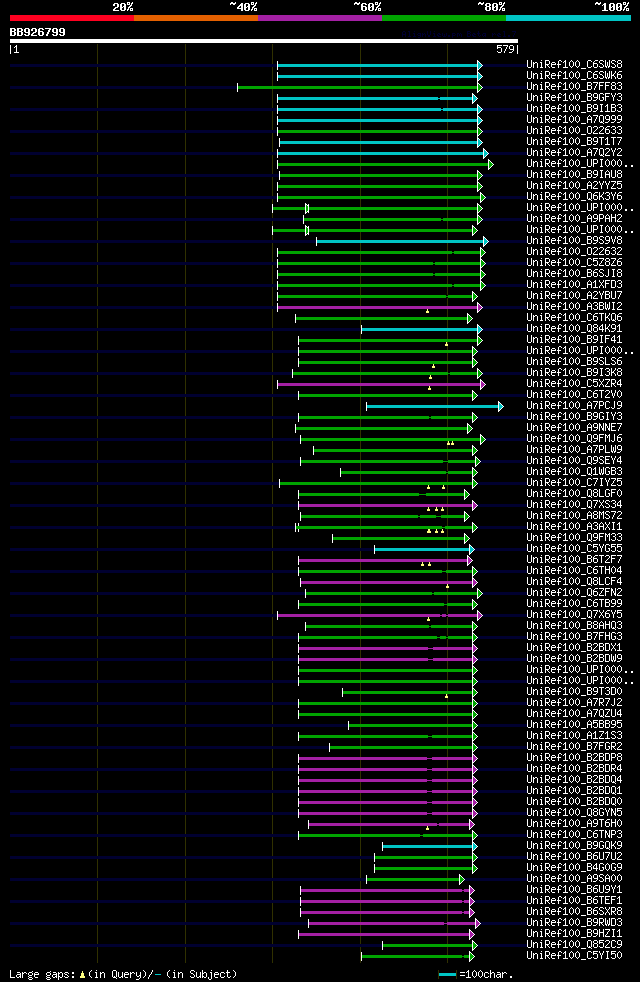Viewport: 640px width, 982px height.
Task: Select the UniRef100_C5Z8Z6 label
Action: [x=574, y=263]
